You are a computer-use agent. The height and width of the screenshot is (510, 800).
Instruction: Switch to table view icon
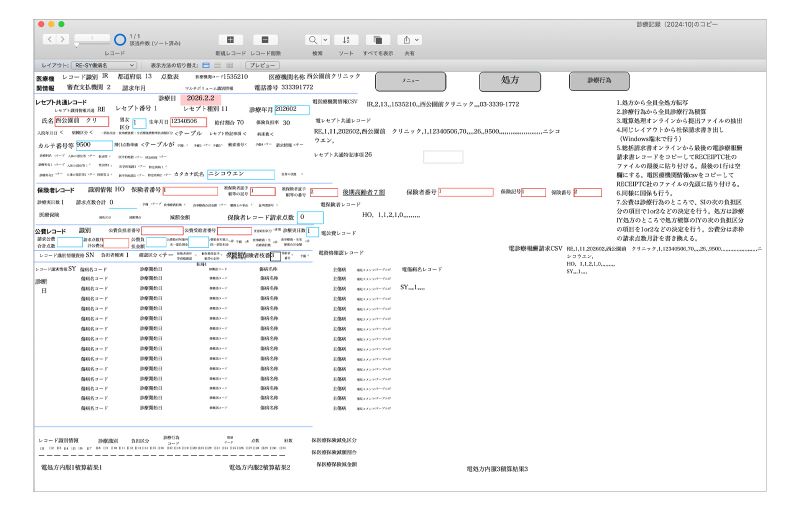click(229, 64)
